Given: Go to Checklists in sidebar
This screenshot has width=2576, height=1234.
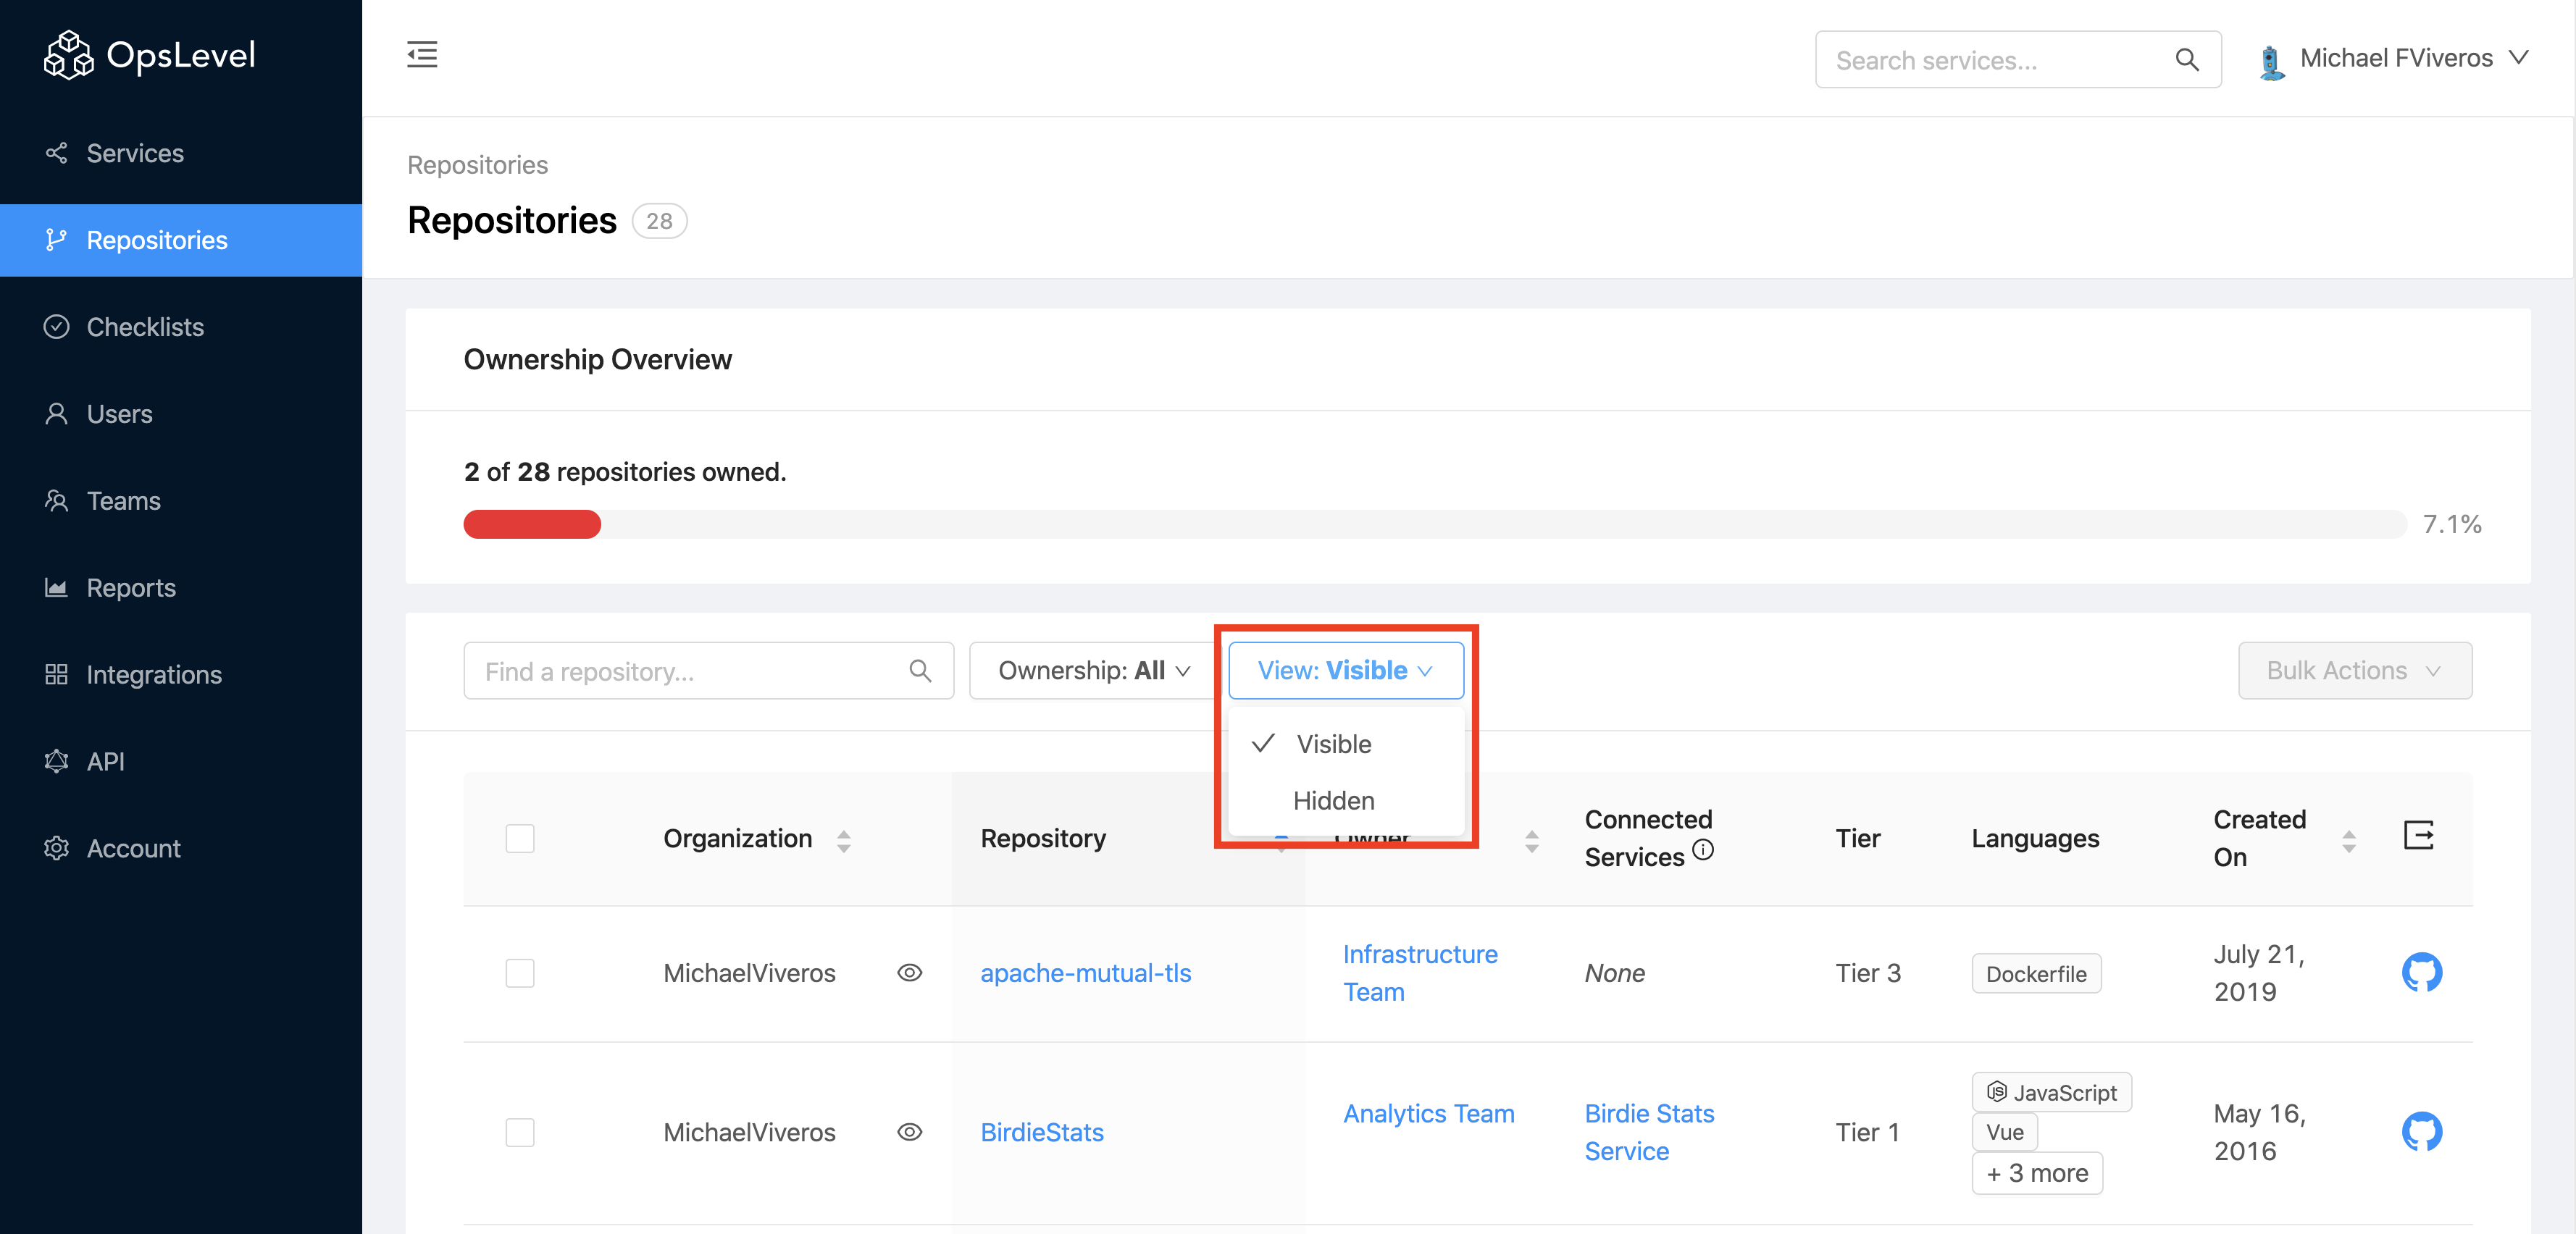Looking at the screenshot, I should [x=181, y=327].
